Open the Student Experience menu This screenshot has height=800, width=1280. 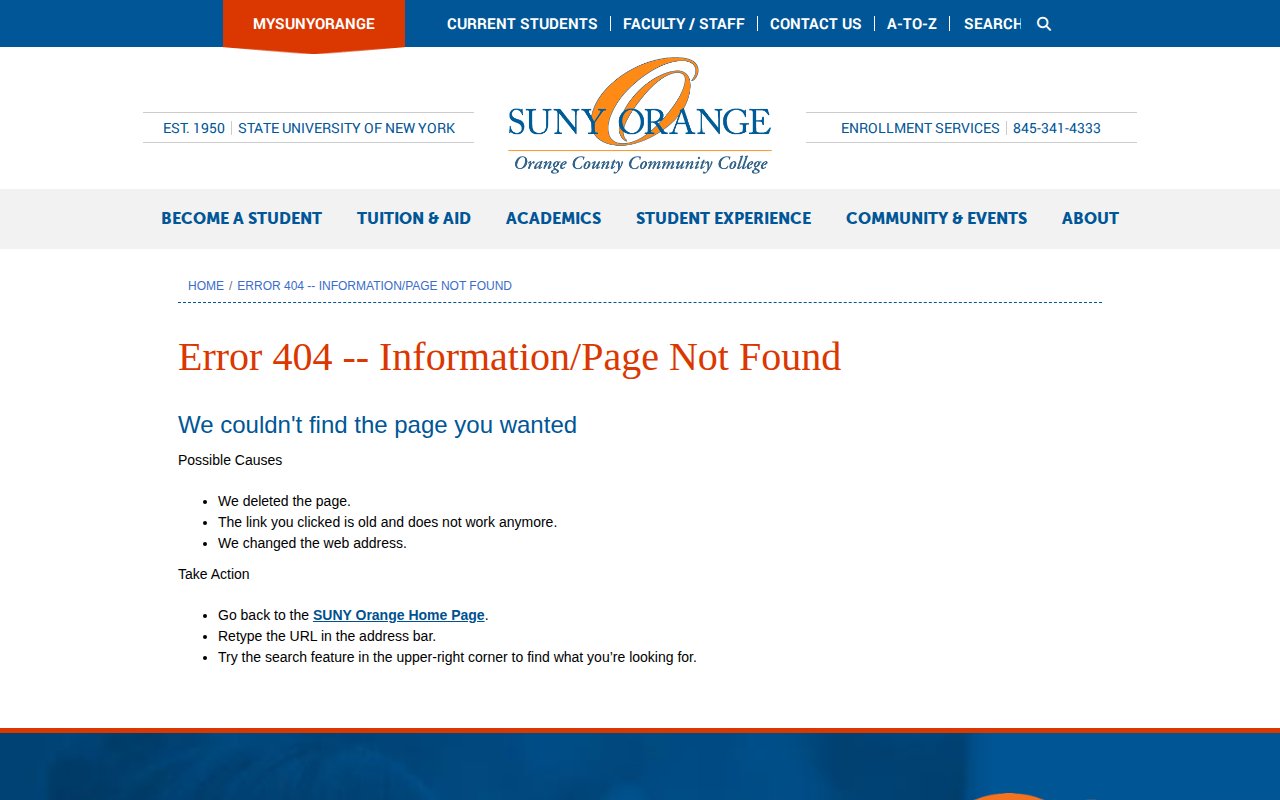723,218
